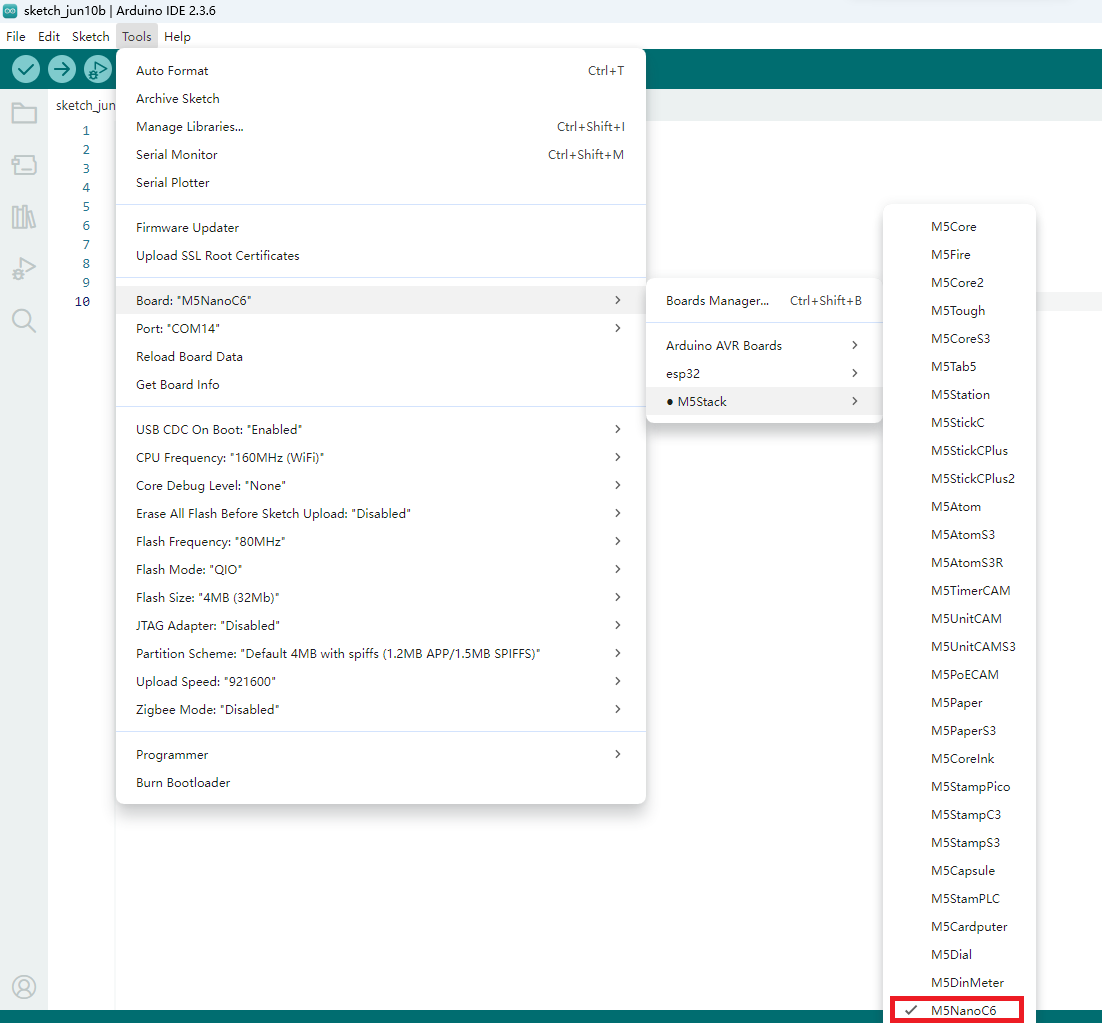This screenshot has height=1023, width=1102.
Task: Expand Flash Mode "QIO" option
Action: tap(380, 570)
